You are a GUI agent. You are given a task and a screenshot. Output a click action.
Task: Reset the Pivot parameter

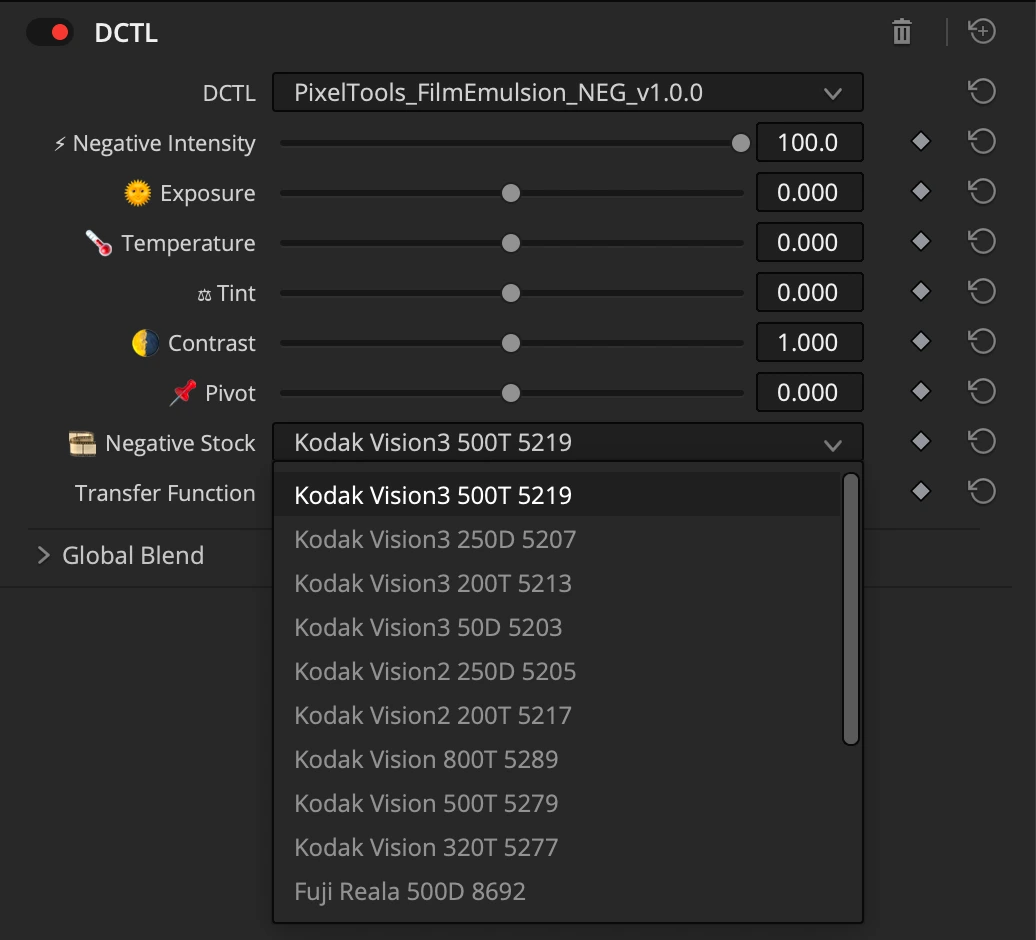coord(982,392)
